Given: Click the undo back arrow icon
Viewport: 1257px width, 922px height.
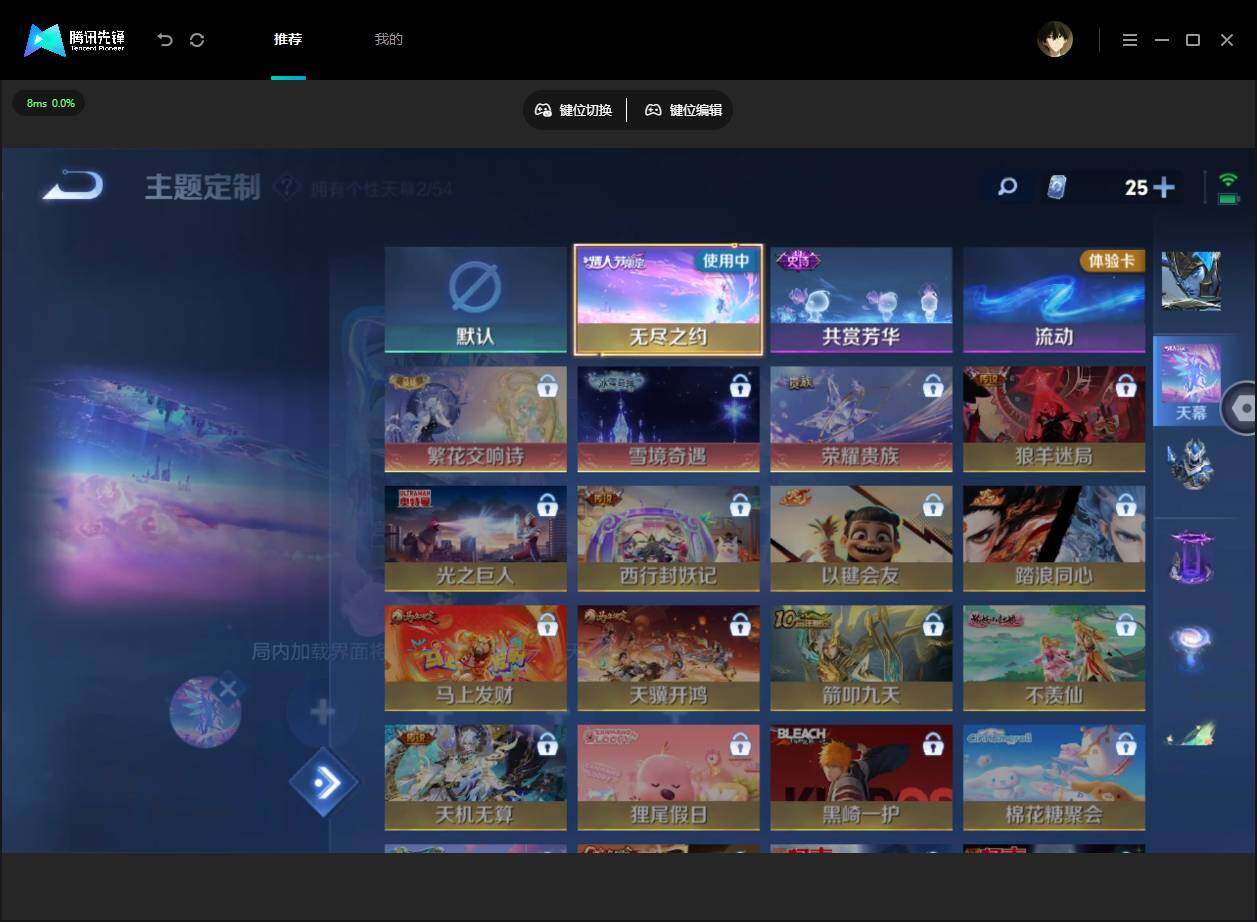Looking at the screenshot, I should click(165, 40).
